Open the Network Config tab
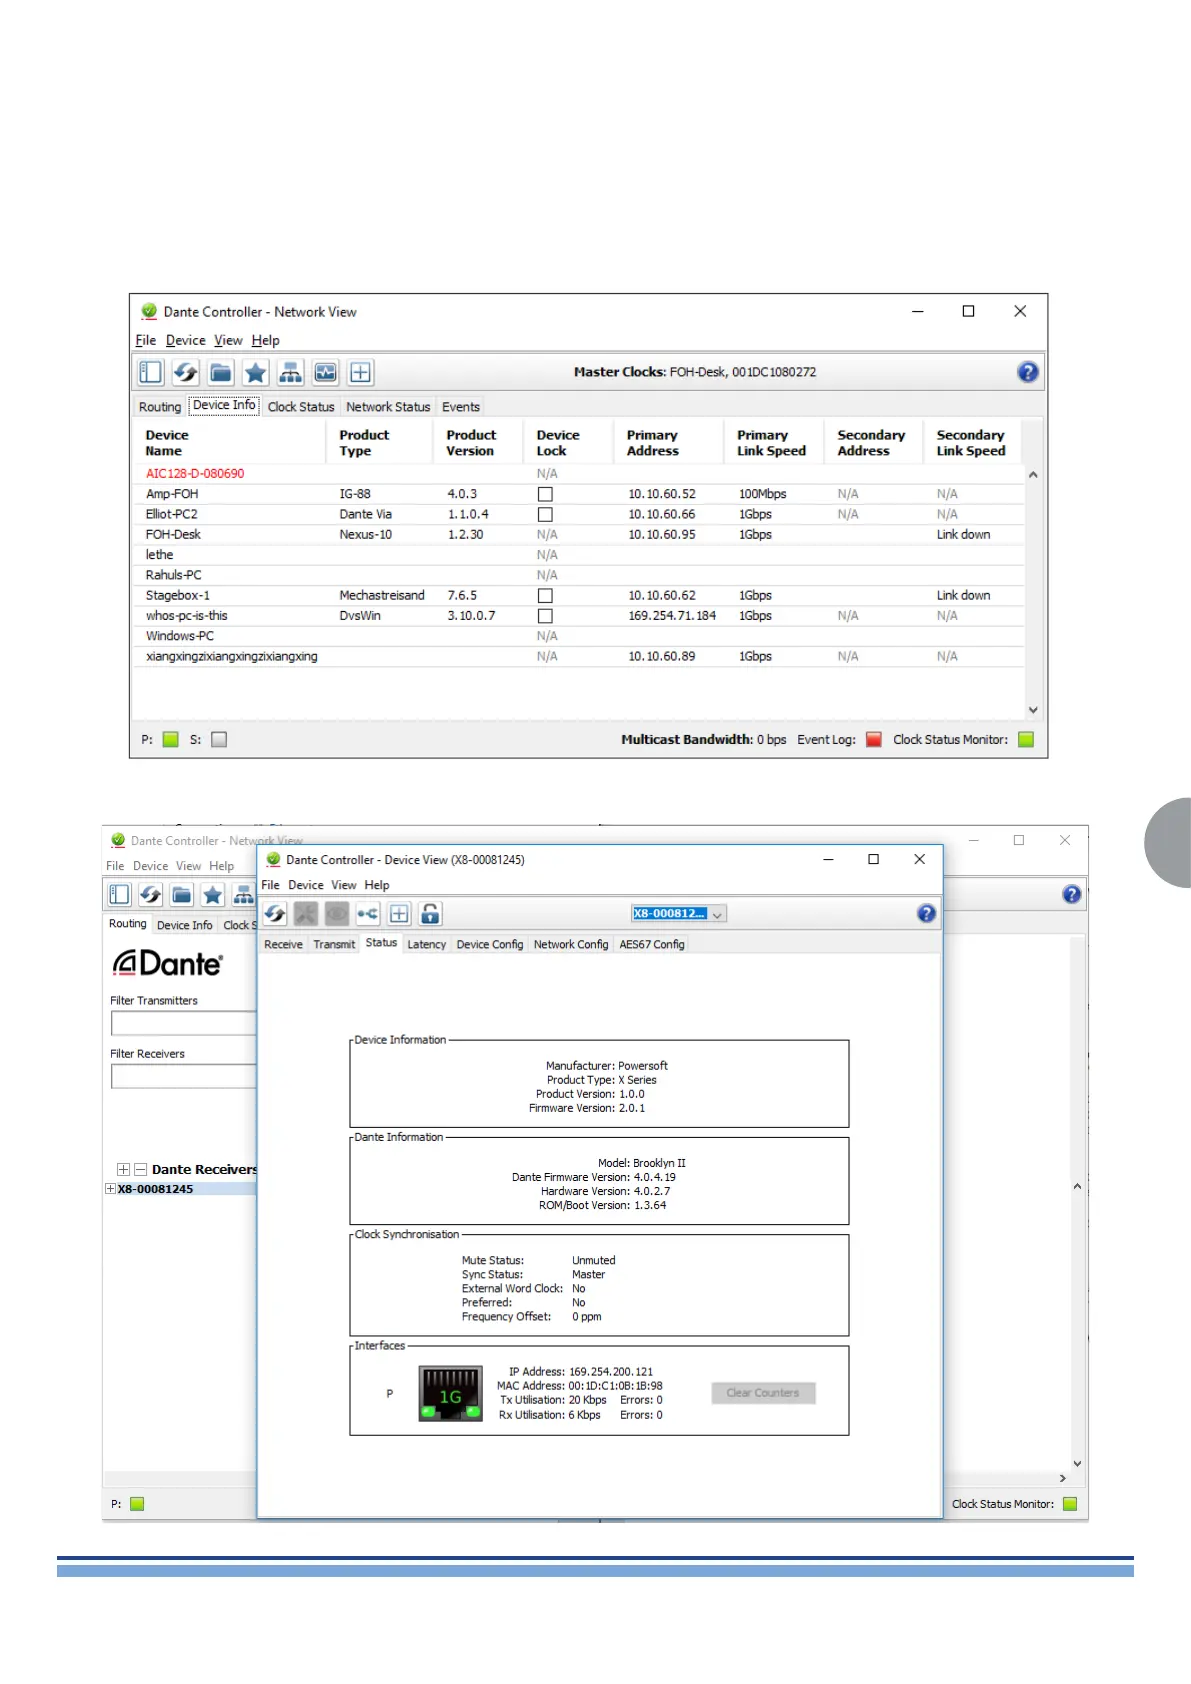This screenshot has height=1684, width=1191. (x=571, y=944)
